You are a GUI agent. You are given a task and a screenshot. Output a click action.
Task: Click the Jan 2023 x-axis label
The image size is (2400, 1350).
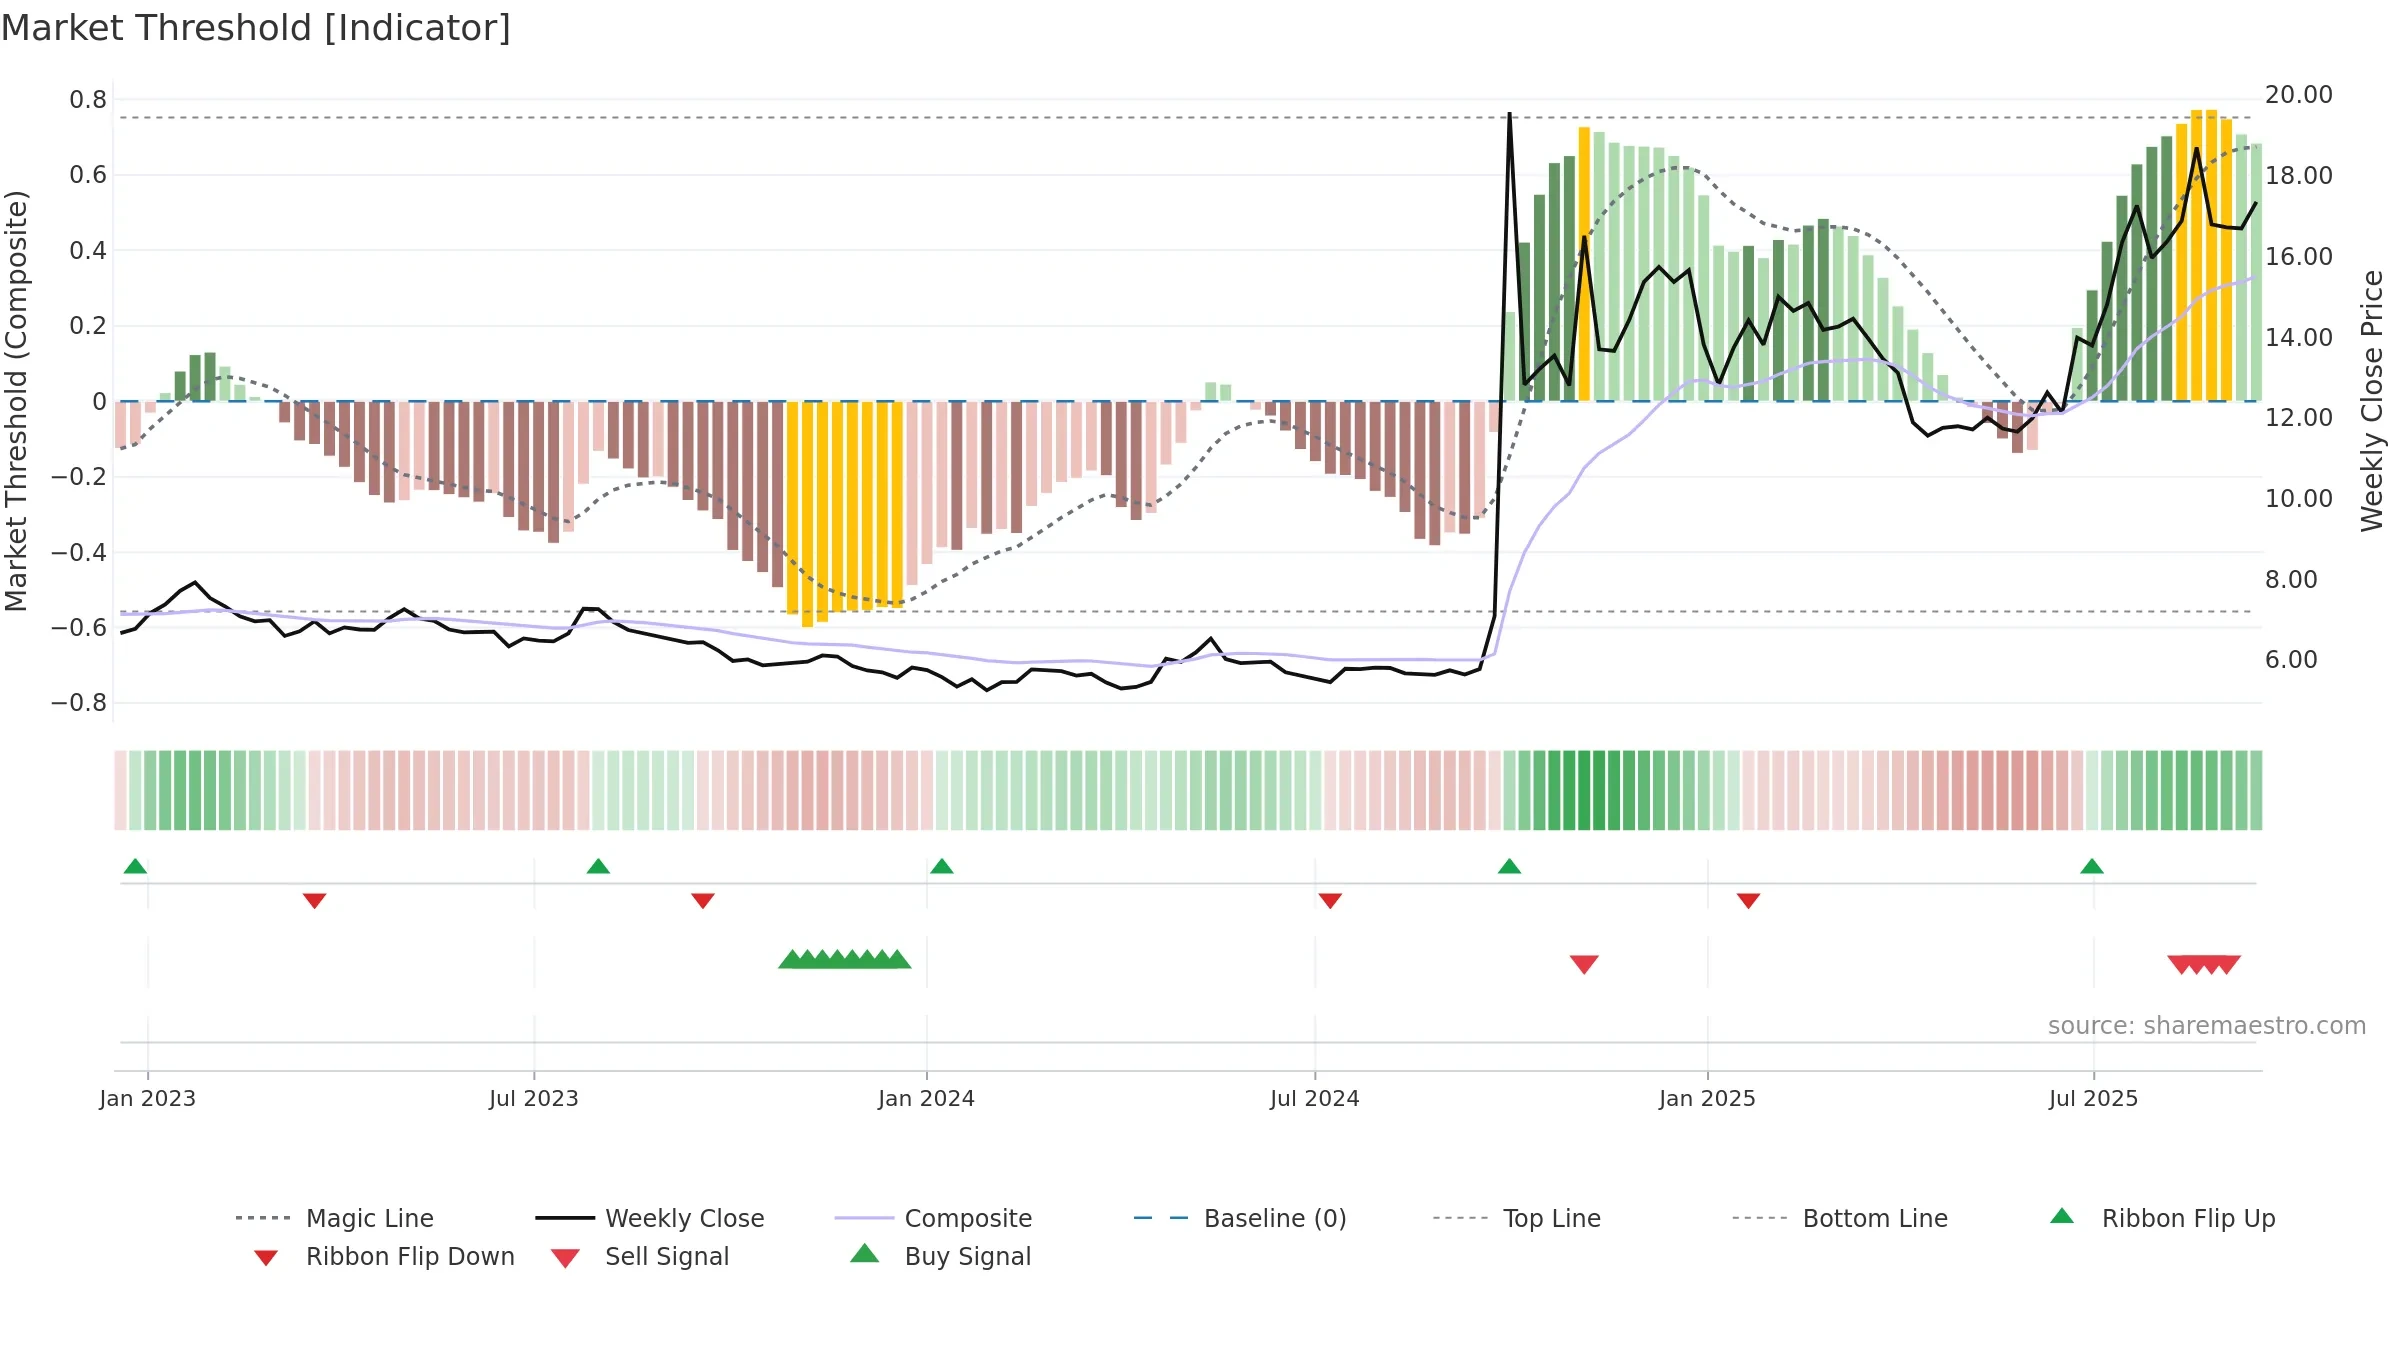(x=148, y=1098)
